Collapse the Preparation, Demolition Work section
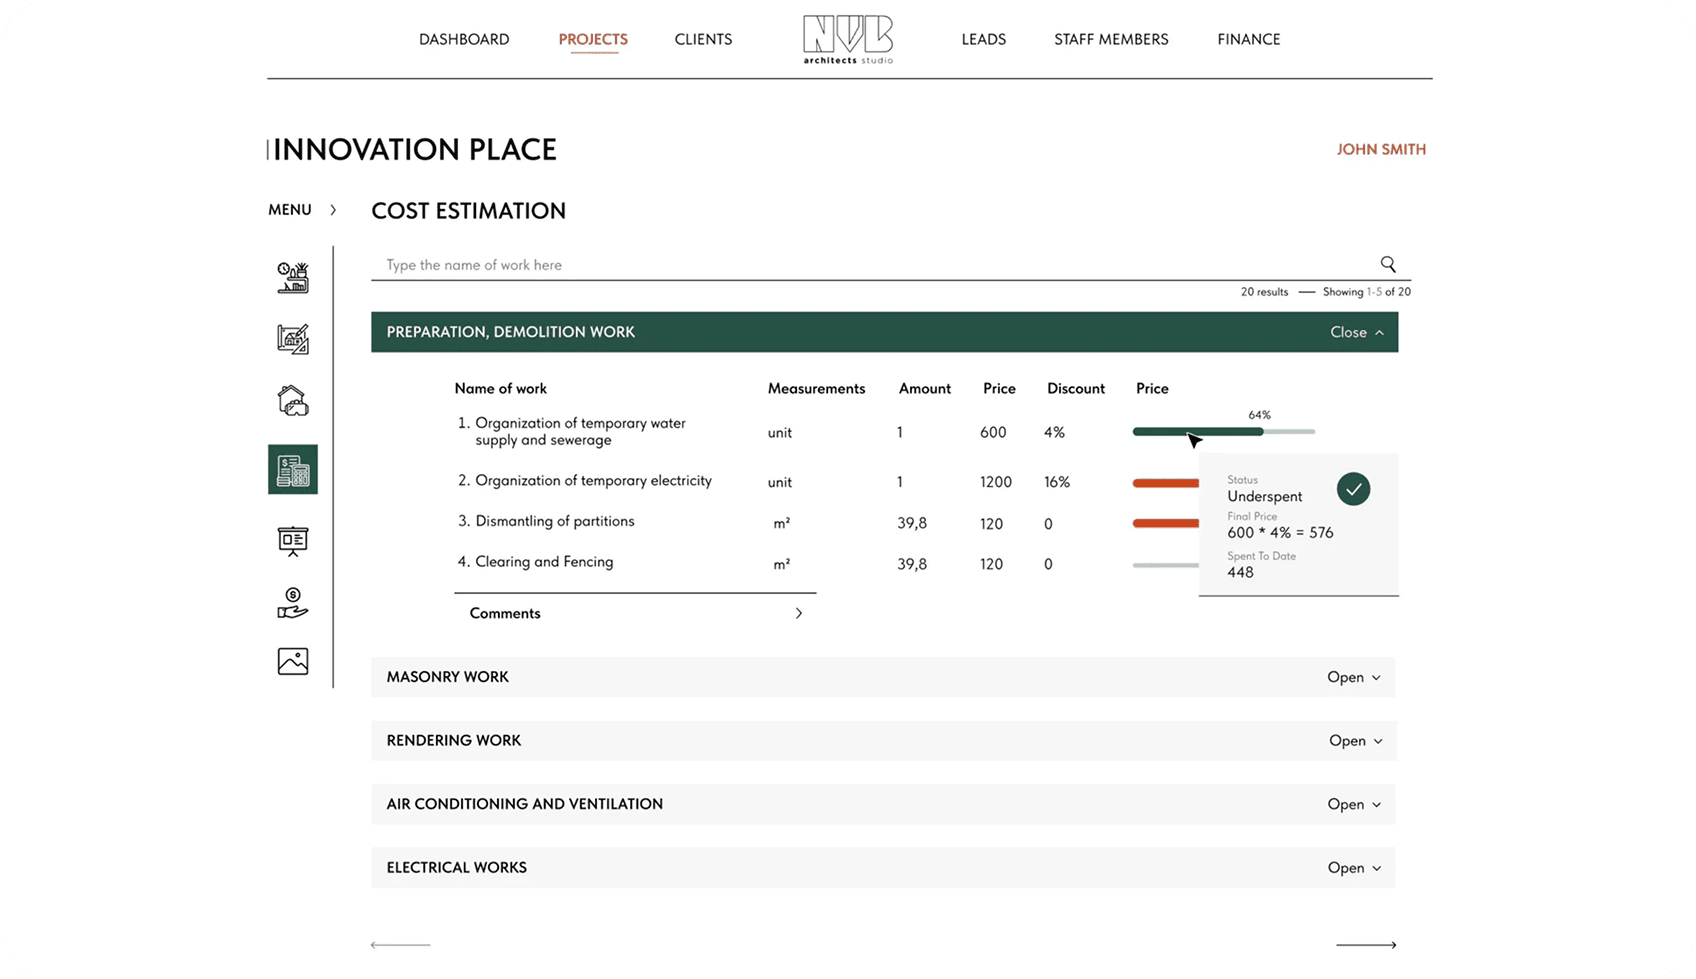The height and width of the screenshot is (979, 1696). [1356, 332]
